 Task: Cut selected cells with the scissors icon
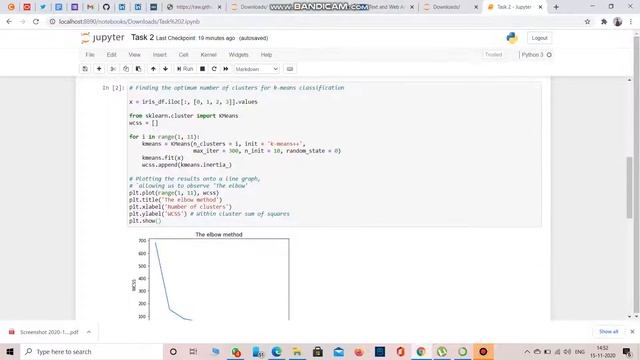pyautogui.click(x=113, y=69)
